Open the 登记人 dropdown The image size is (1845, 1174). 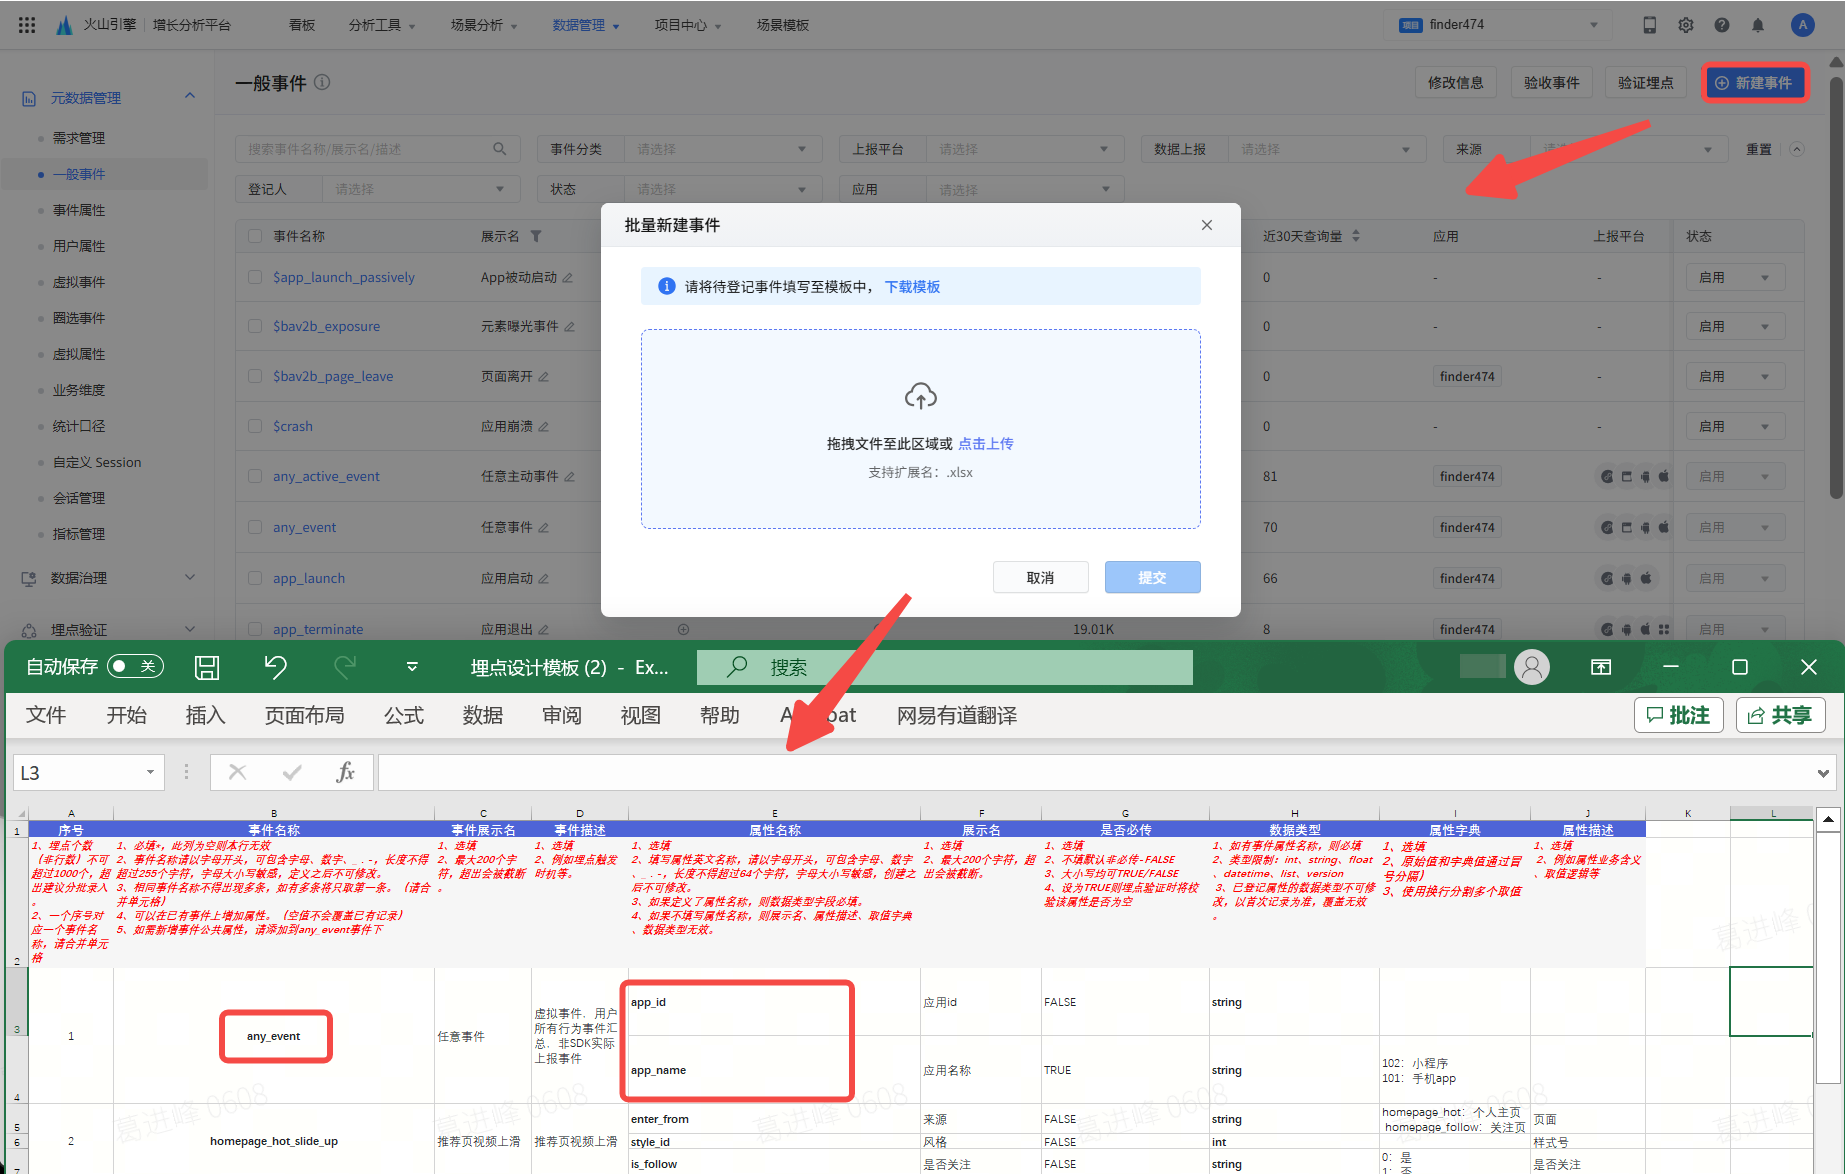point(420,189)
